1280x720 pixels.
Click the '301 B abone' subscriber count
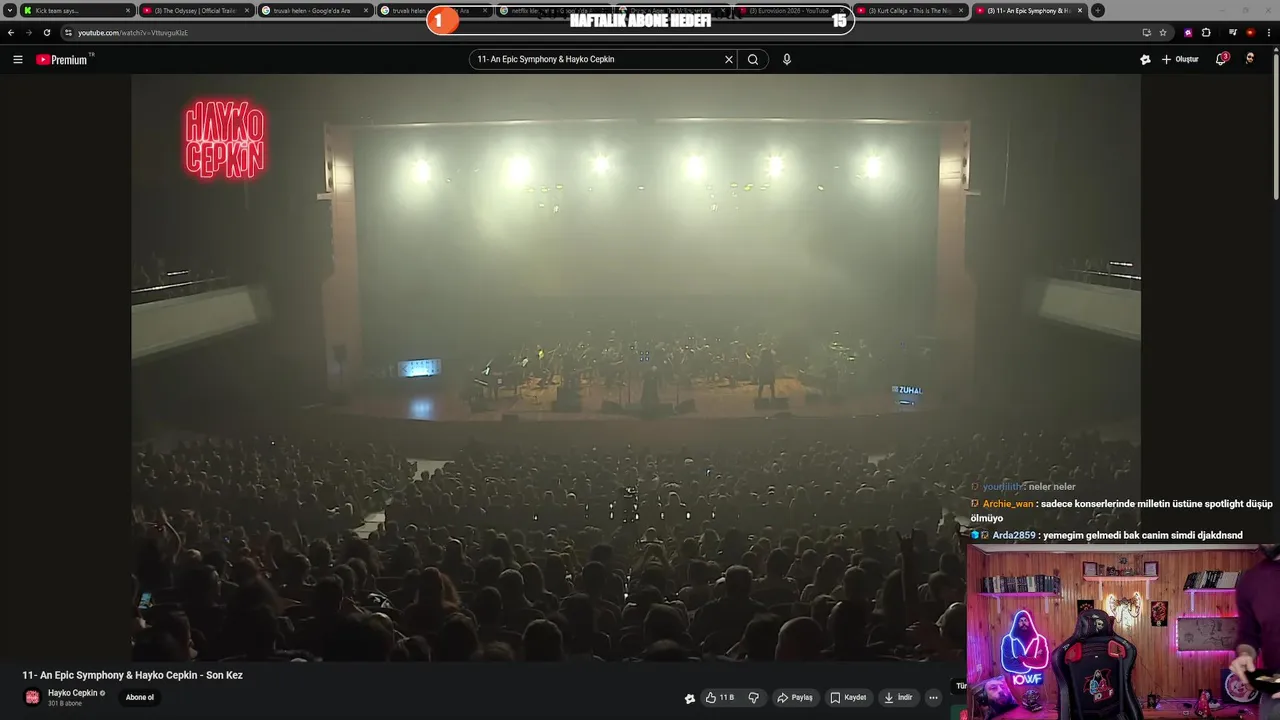pyautogui.click(x=65, y=704)
